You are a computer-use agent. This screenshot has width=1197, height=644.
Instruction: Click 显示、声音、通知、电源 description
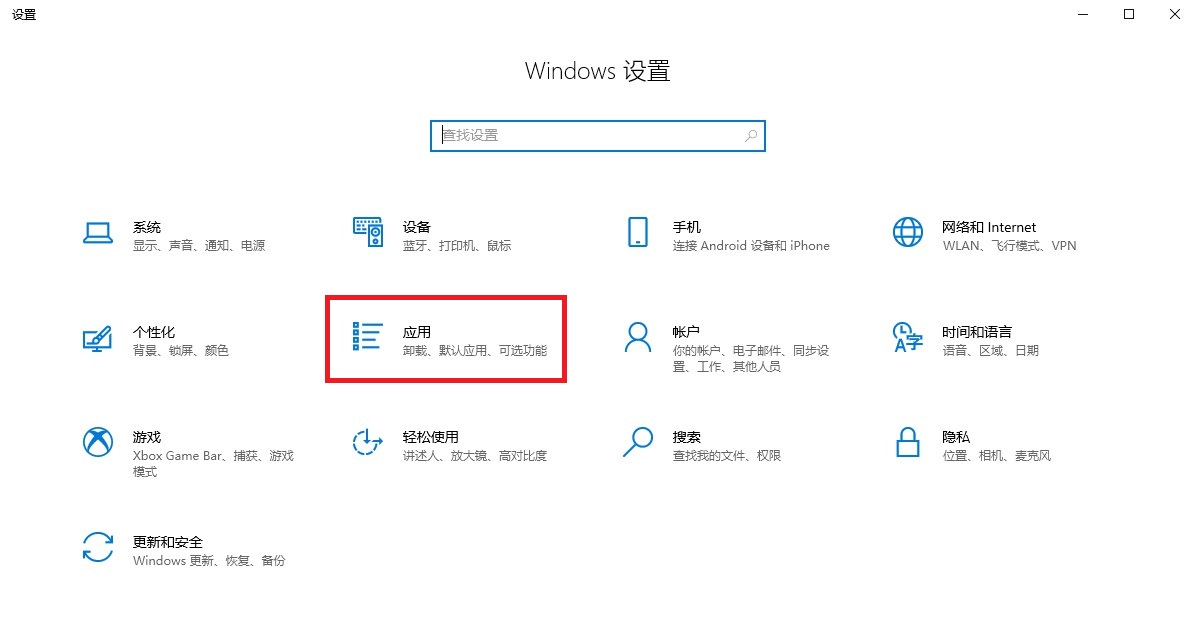coord(199,246)
